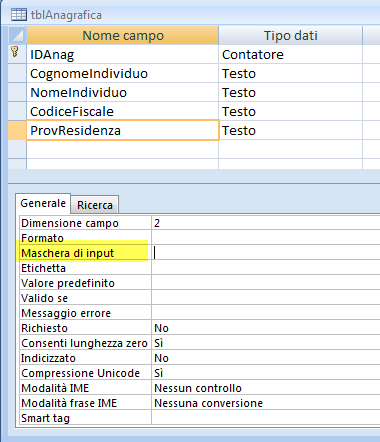Click the Tipo dati column header
The width and height of the screenshot is (380, 442).
pos(290,35)
